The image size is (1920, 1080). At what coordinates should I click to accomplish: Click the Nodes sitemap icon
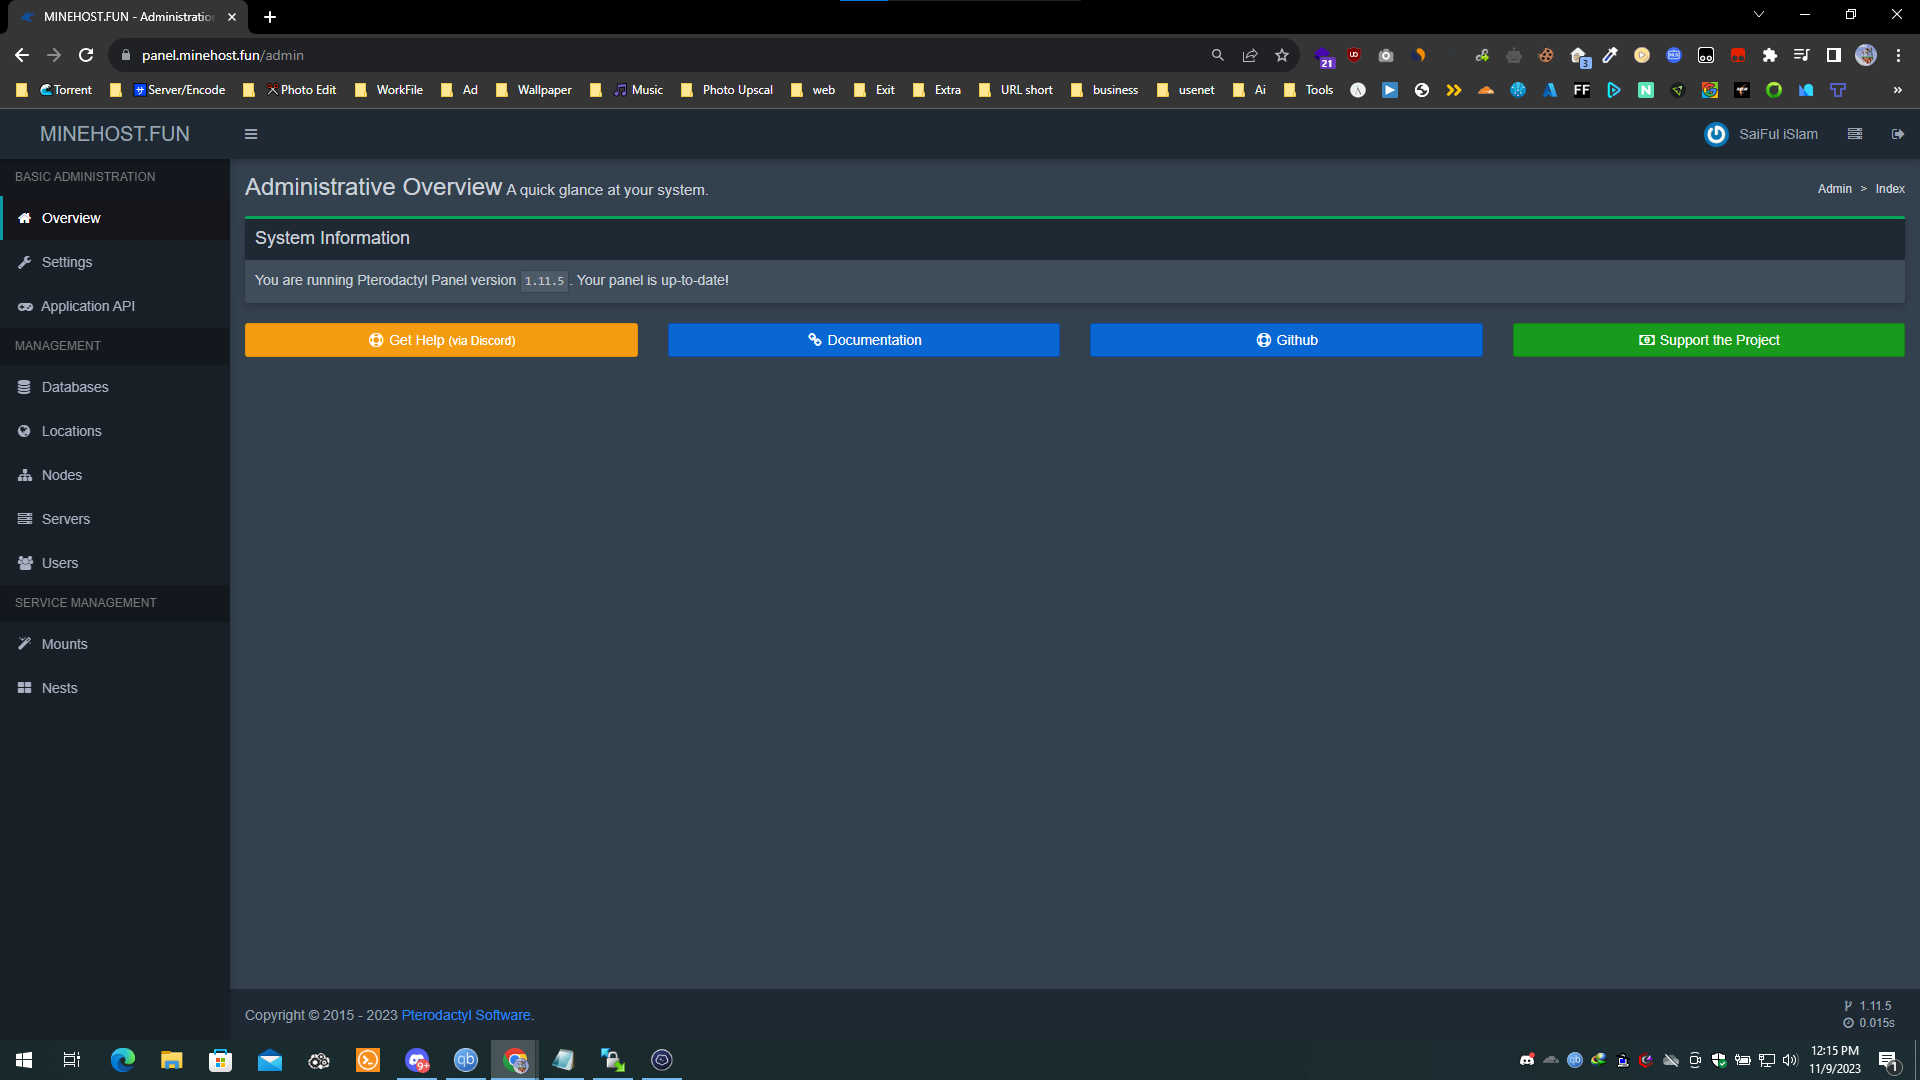[25, 475]
